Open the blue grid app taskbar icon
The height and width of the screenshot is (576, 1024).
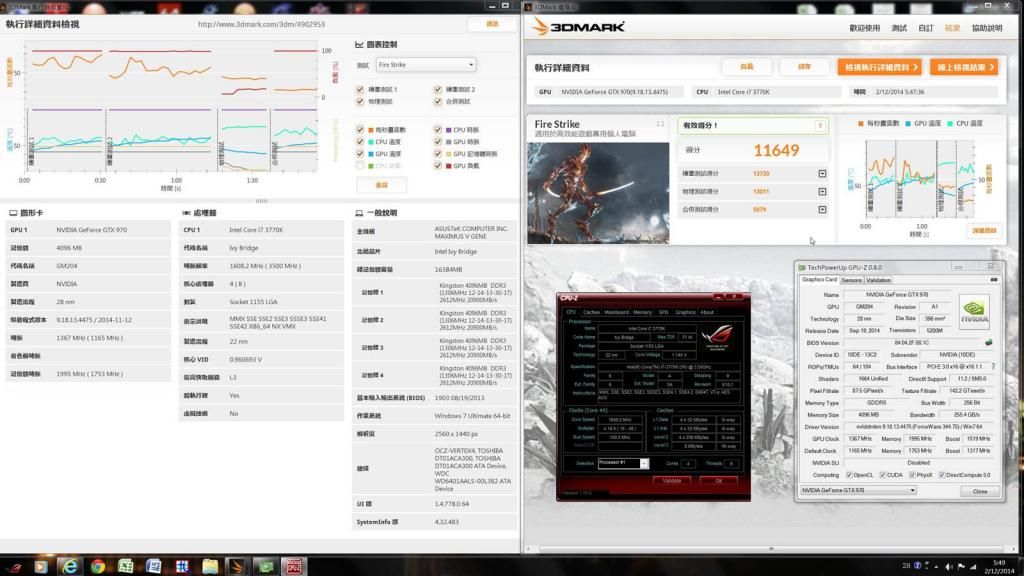coord(182,566)
